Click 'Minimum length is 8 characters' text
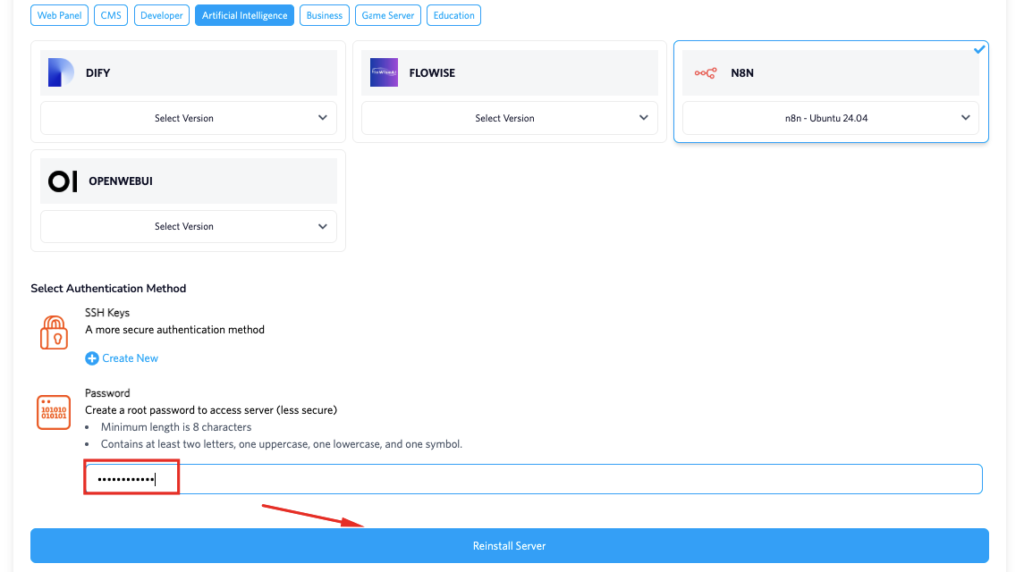 coord(176,427)
